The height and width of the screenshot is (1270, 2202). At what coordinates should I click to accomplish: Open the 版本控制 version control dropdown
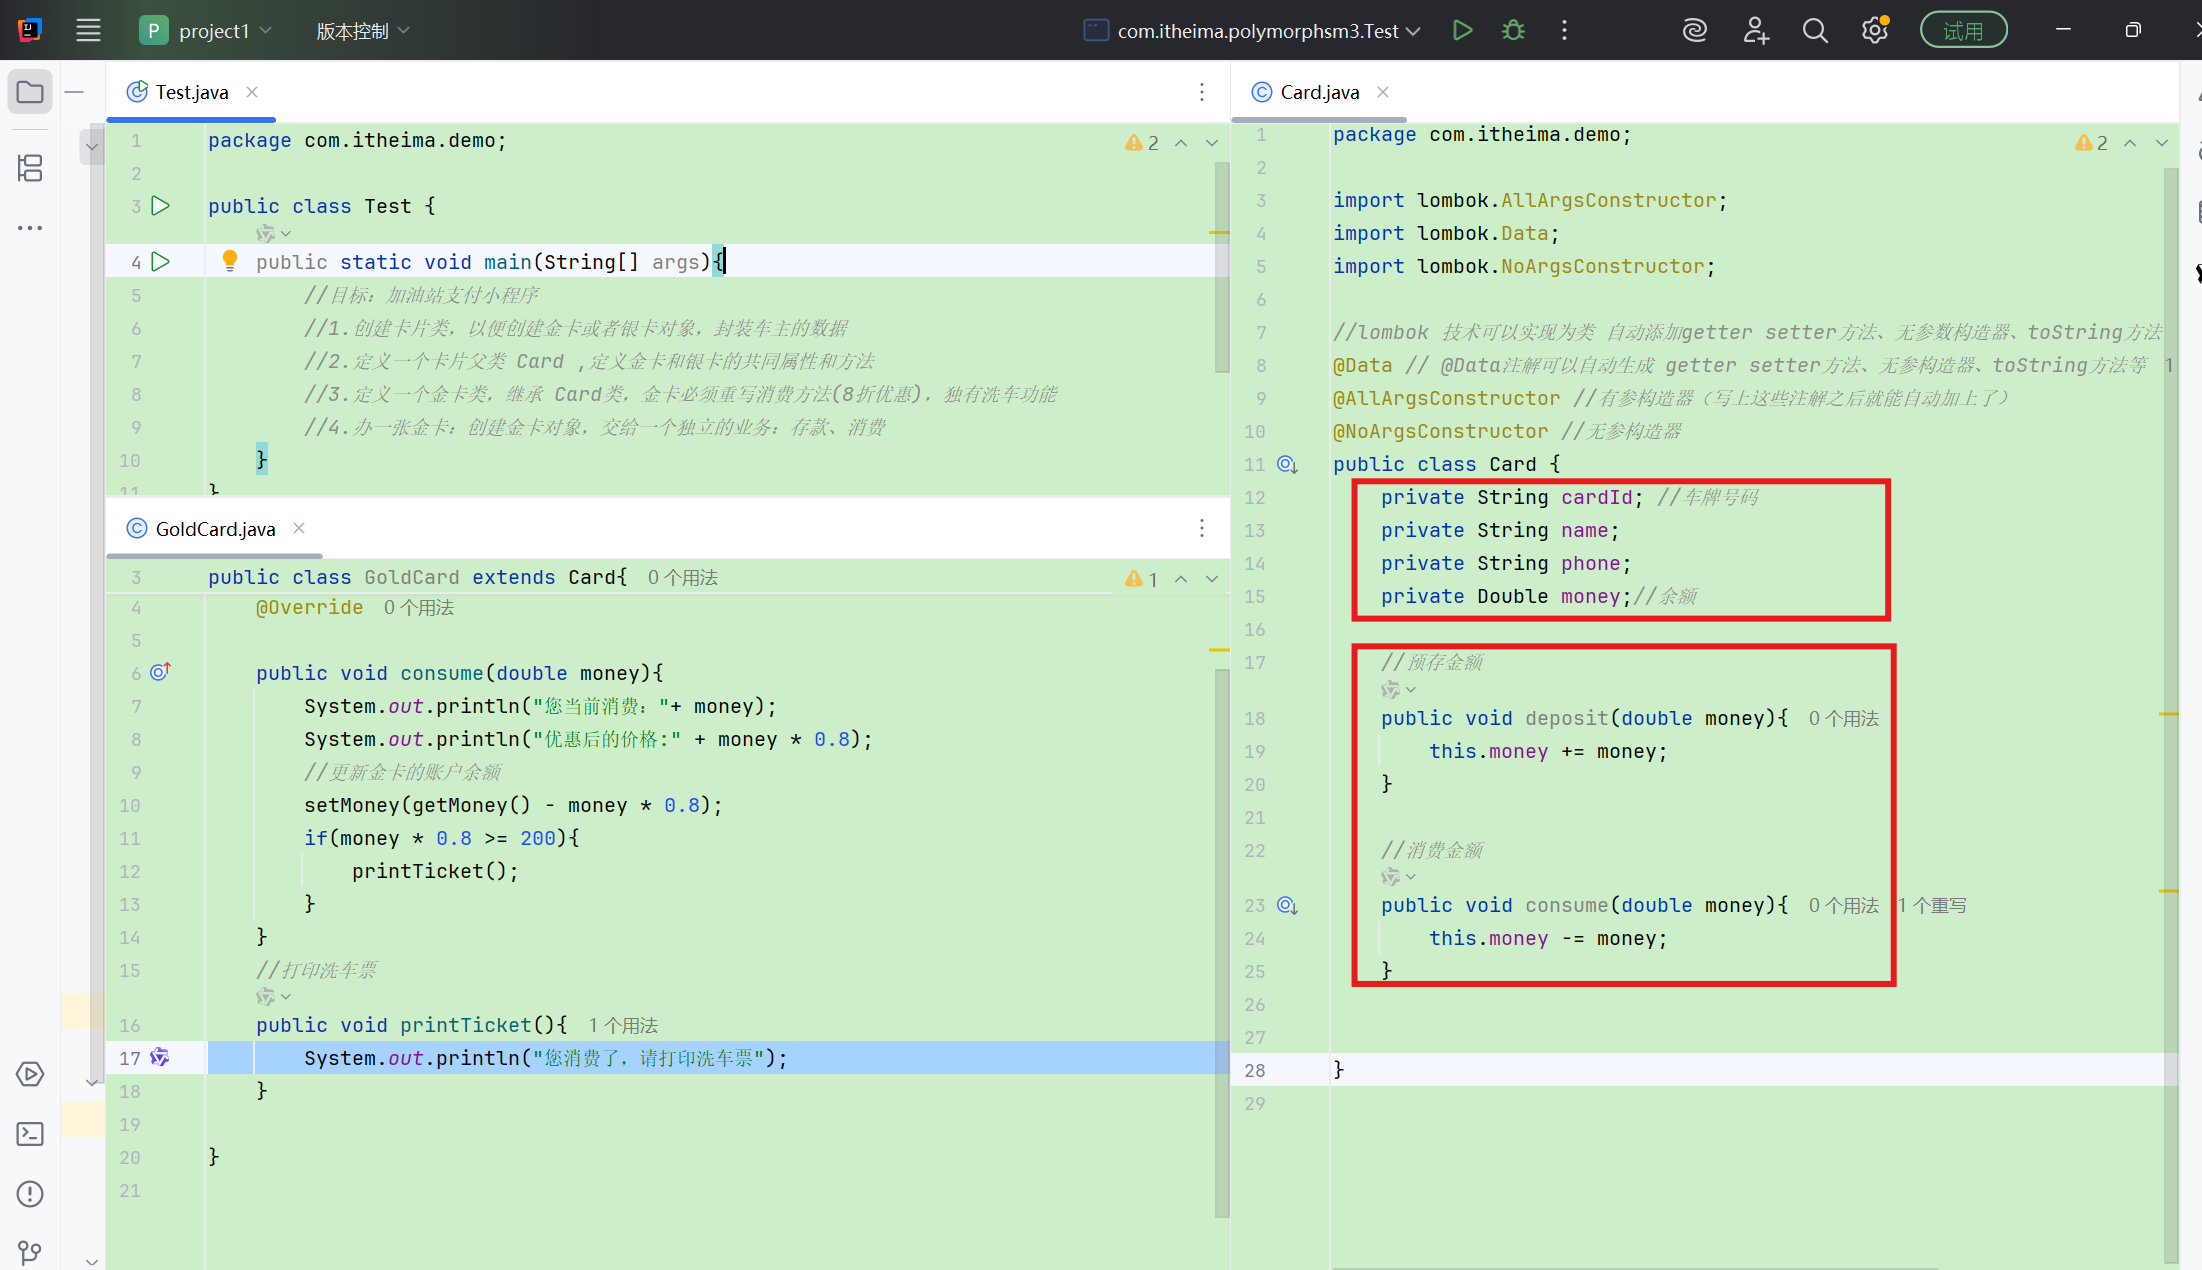(362, 31)
